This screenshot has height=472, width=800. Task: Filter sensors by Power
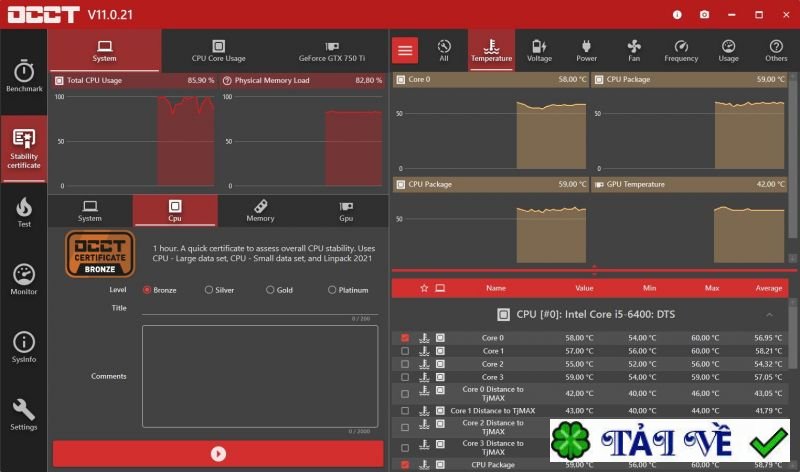coord(586,51)
